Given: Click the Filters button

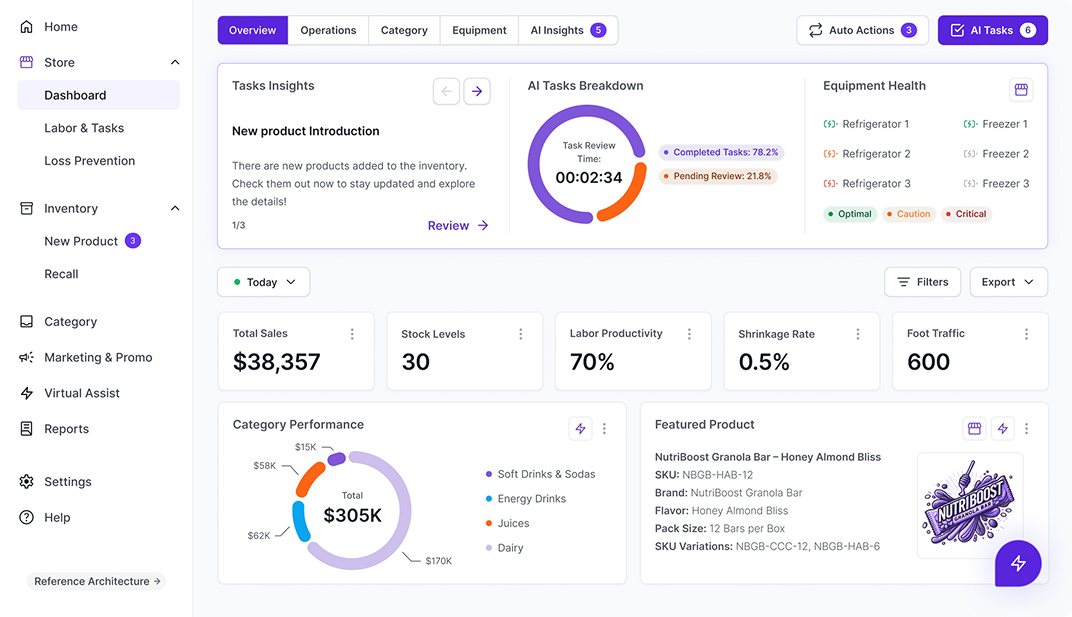Looking at the screenshot, I should pyautogui.click(x=922, y=282).
